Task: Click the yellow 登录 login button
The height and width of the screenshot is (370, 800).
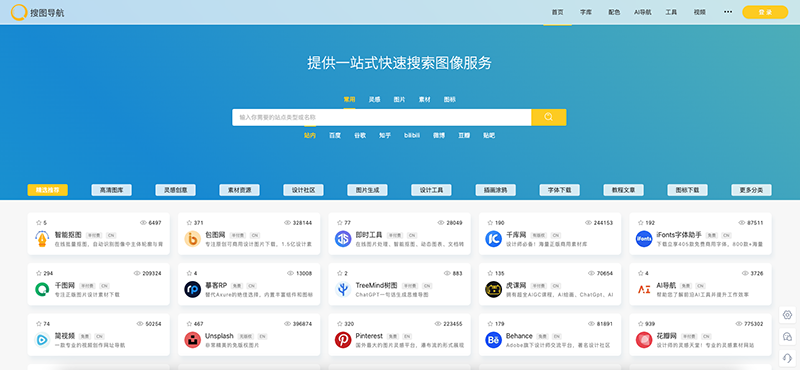Action: (765, 12)
